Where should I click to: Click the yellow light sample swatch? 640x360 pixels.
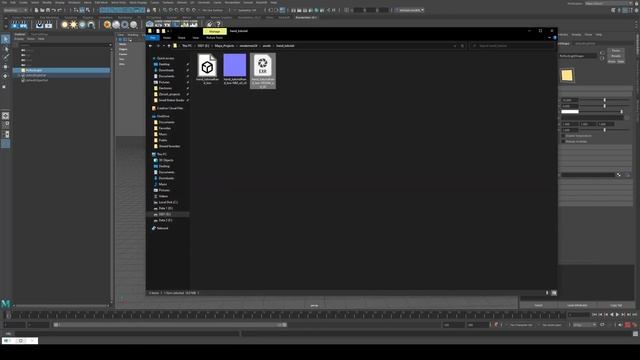tap(567, 76)
